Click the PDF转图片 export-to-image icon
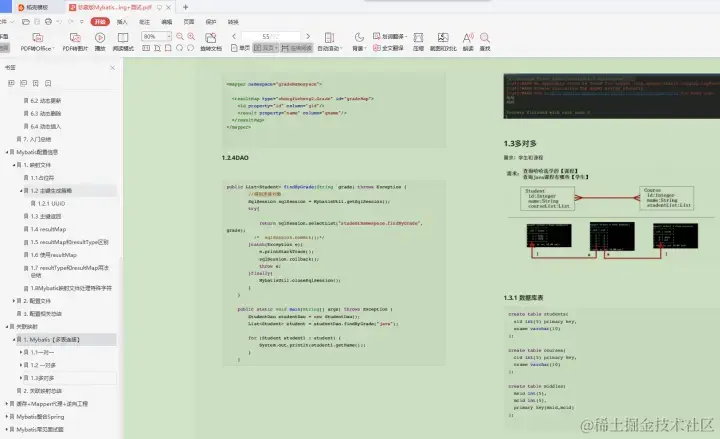The image size is (720, 439). point(75,38)
